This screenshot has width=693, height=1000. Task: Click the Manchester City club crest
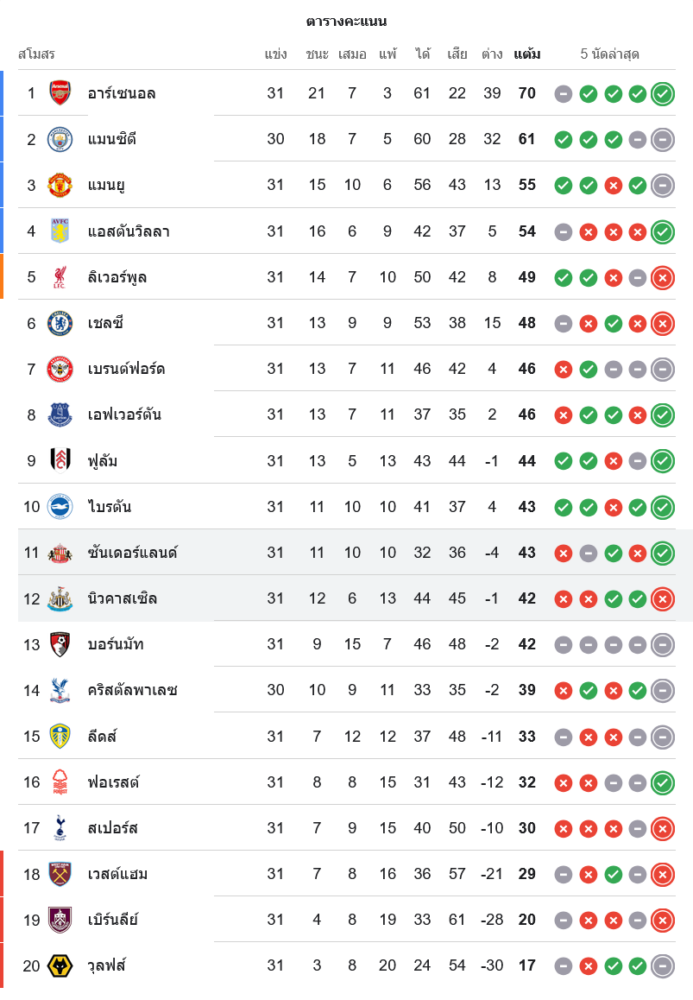coord(61,139)
